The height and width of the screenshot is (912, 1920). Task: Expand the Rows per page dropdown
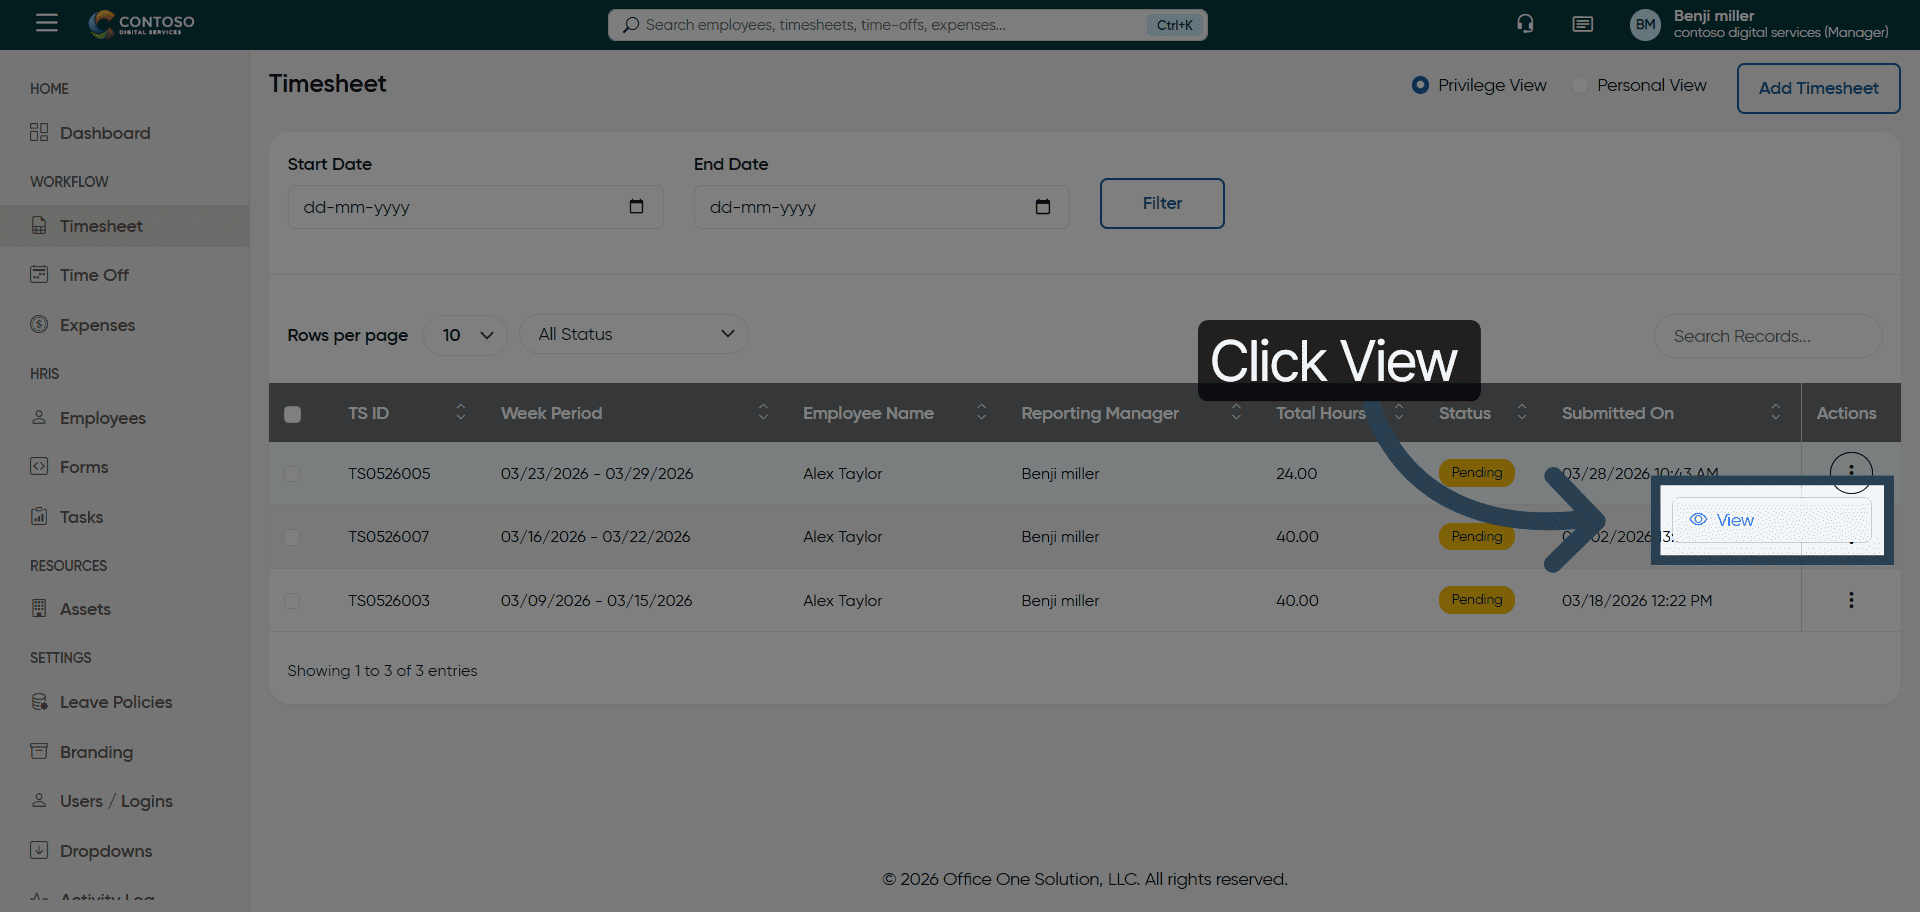pos(466,335)
